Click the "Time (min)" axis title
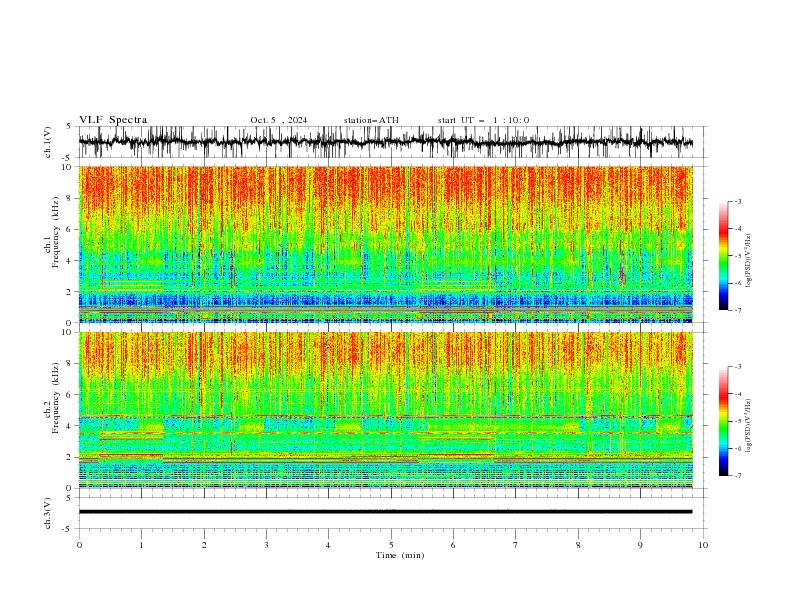This screenshot has width=792, height=612. coord(400,555)
